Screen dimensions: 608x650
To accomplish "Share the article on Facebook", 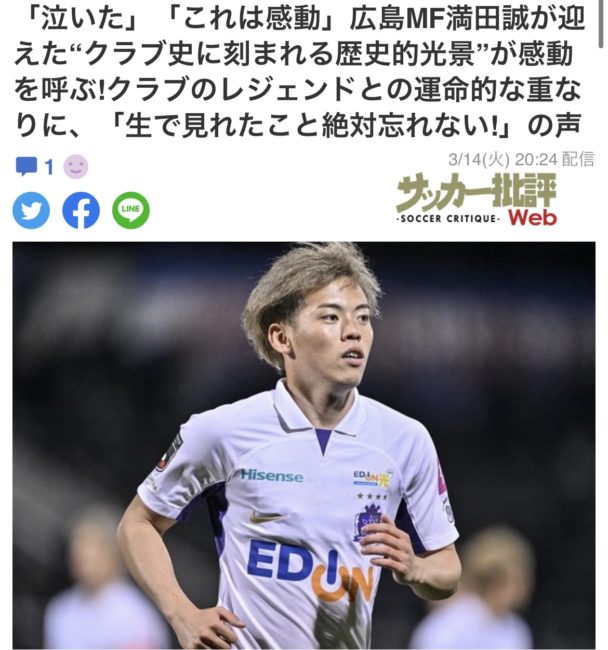I will point(81,210).
